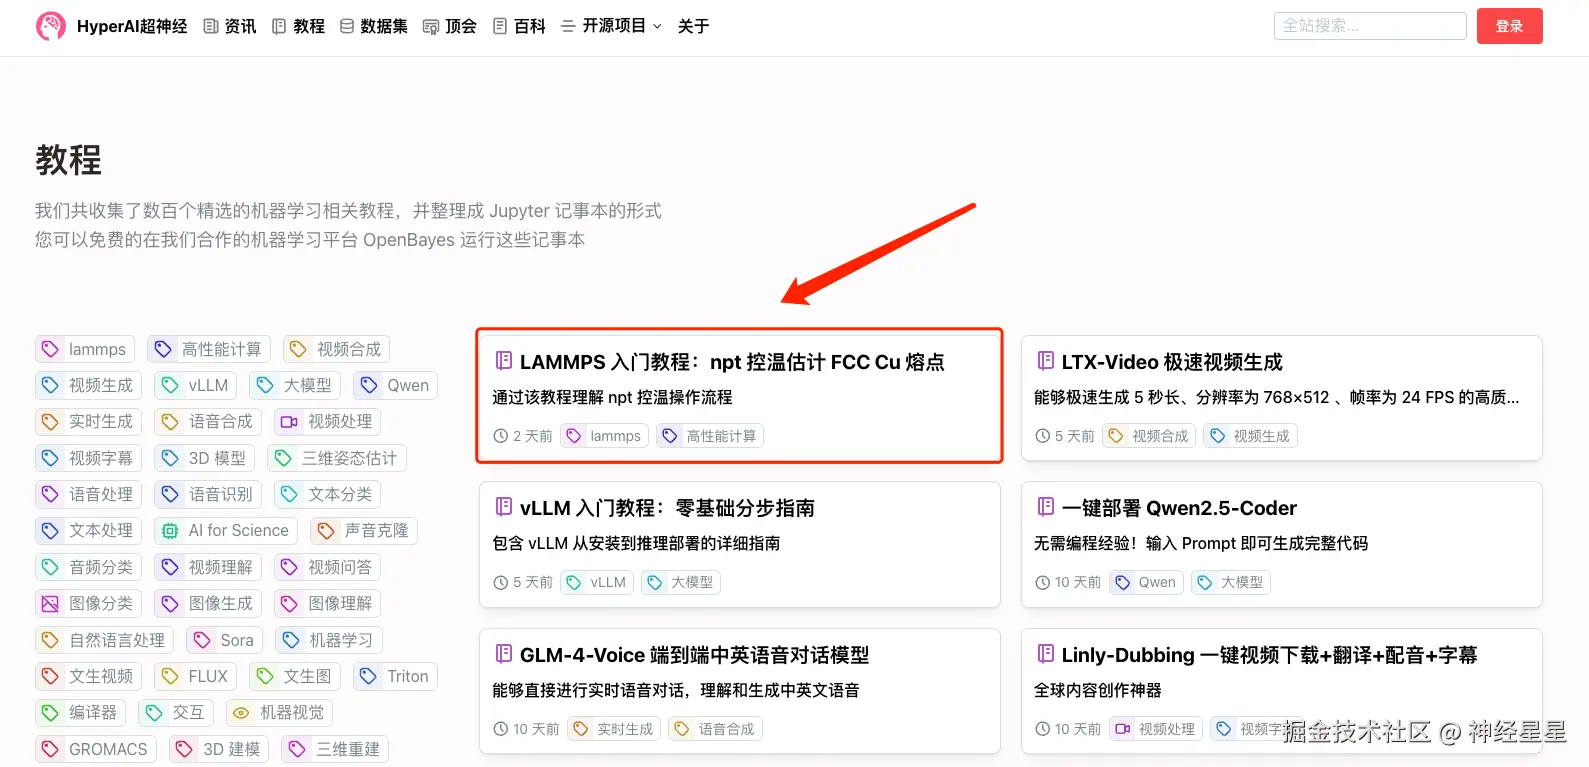The width and height of the screenshot is (1589, 767).
Task: Filter by the 视频合成 sidebar tag
Action: click(x=336, y=349)
